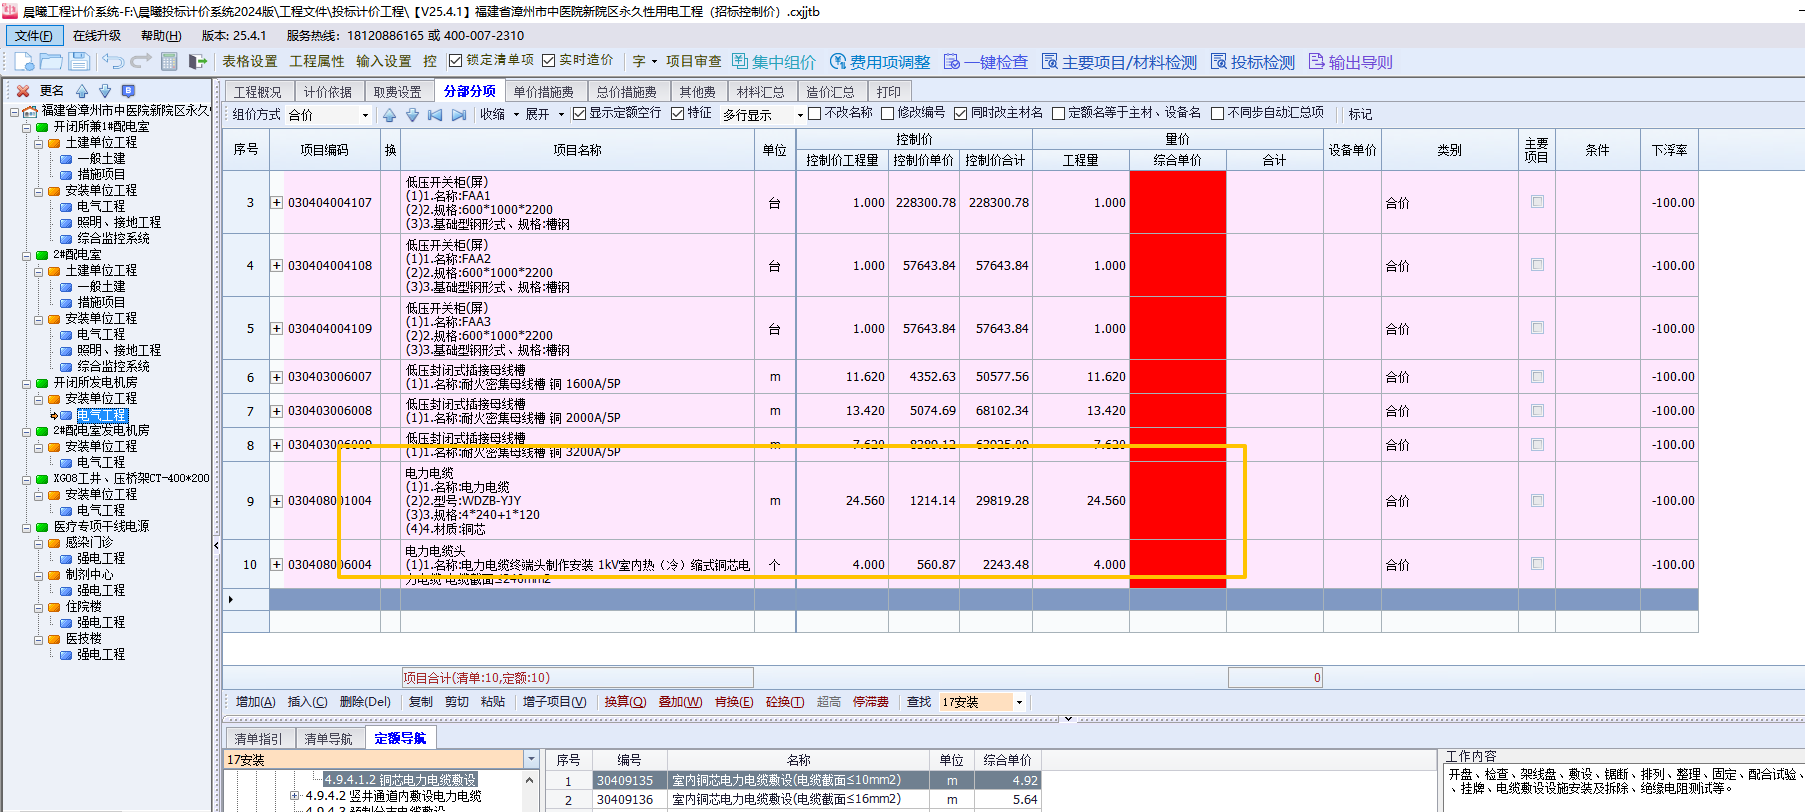Click the jump-to-last-row arrow icon

[x=459, y=114]
